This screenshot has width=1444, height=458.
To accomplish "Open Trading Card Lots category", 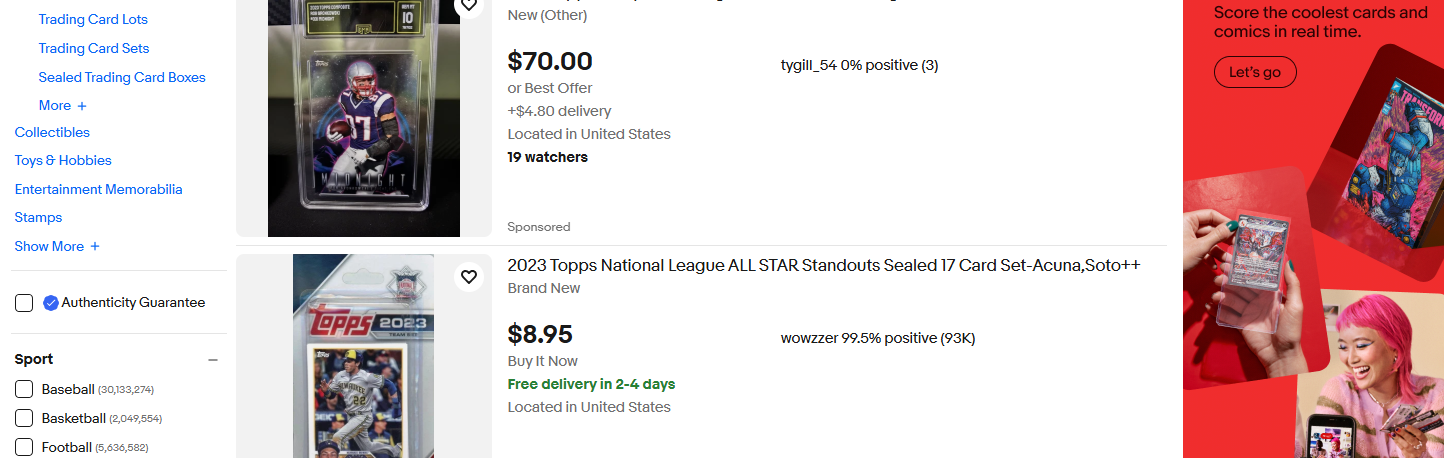I will [93, 19].
